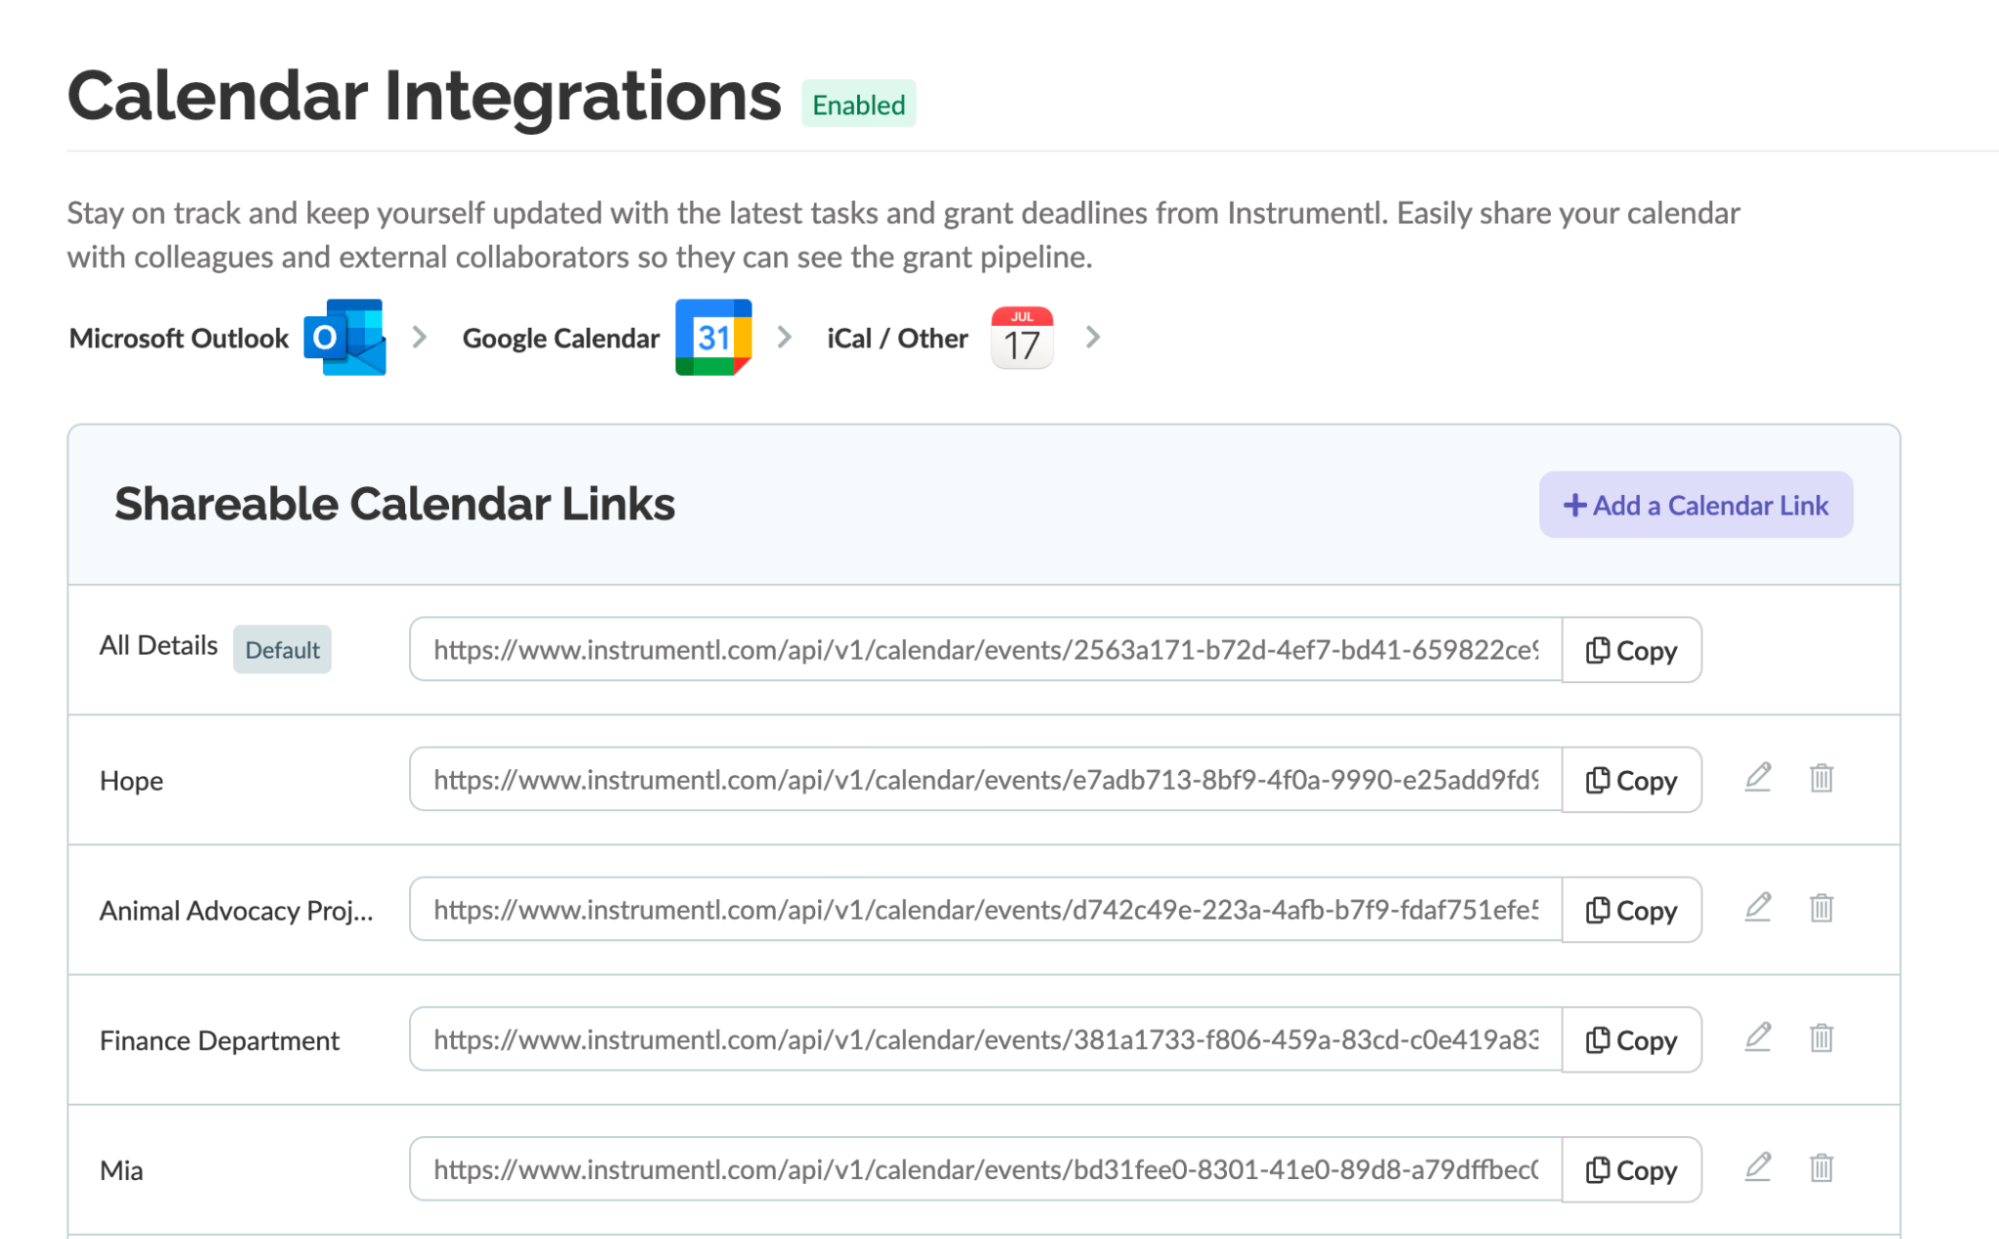Click the Google Calendar icon
Image resolution: width=1999 pixels, height=1239 pixels.
713,337
